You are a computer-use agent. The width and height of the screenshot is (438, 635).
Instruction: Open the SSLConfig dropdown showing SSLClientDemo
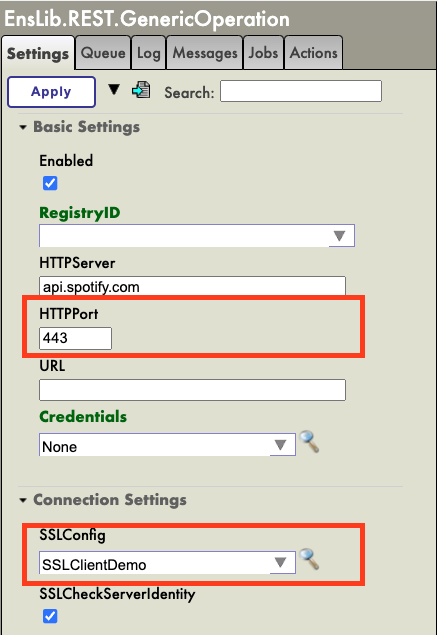click(x=167, y=563)
